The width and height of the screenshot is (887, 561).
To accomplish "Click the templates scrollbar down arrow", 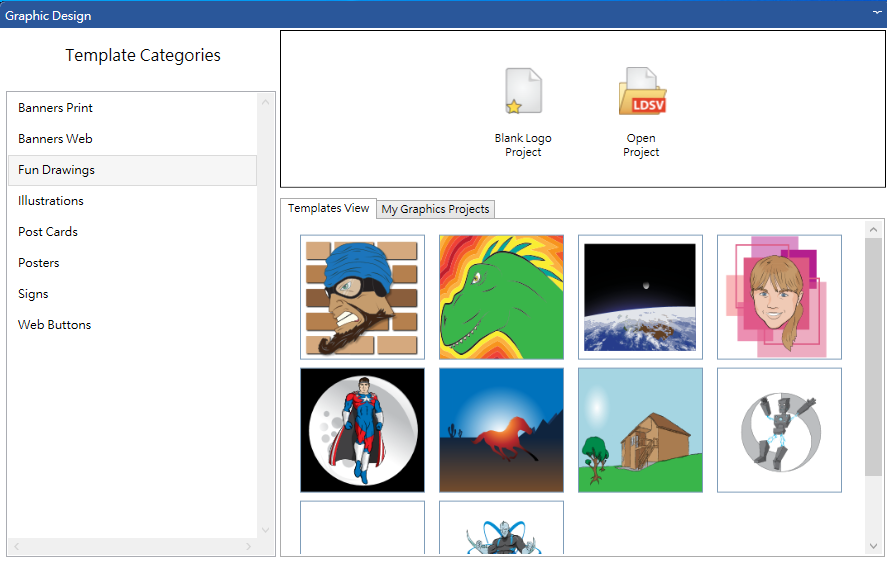I will tap(873, 546).
